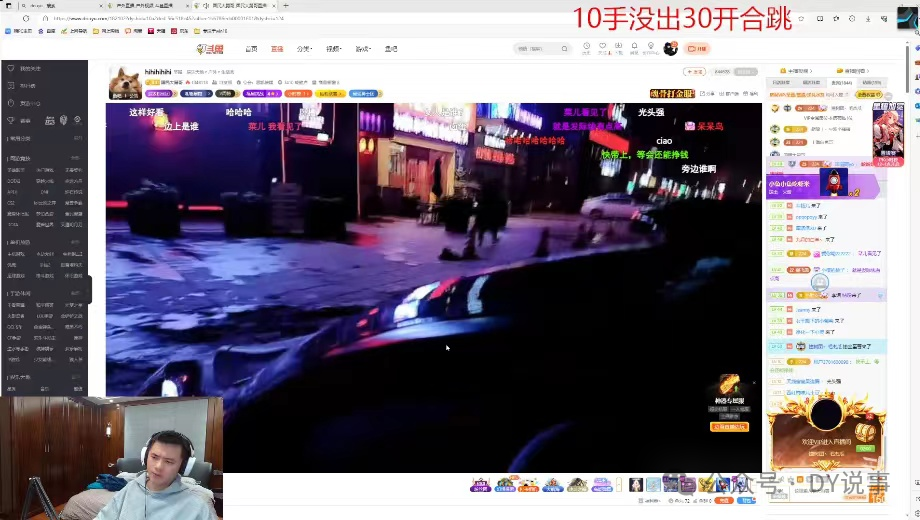Select the fourth gift activity icon
This screenshot has width=920, height=520.
tap(553, 485)
